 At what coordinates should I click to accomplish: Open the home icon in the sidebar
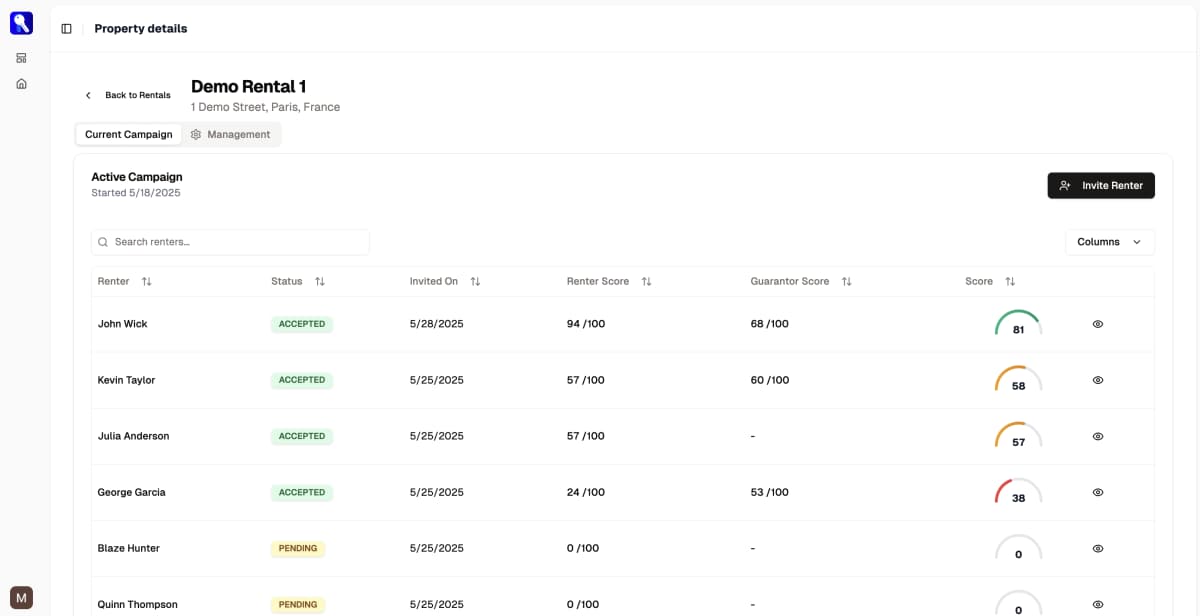(x=21, y=84)
